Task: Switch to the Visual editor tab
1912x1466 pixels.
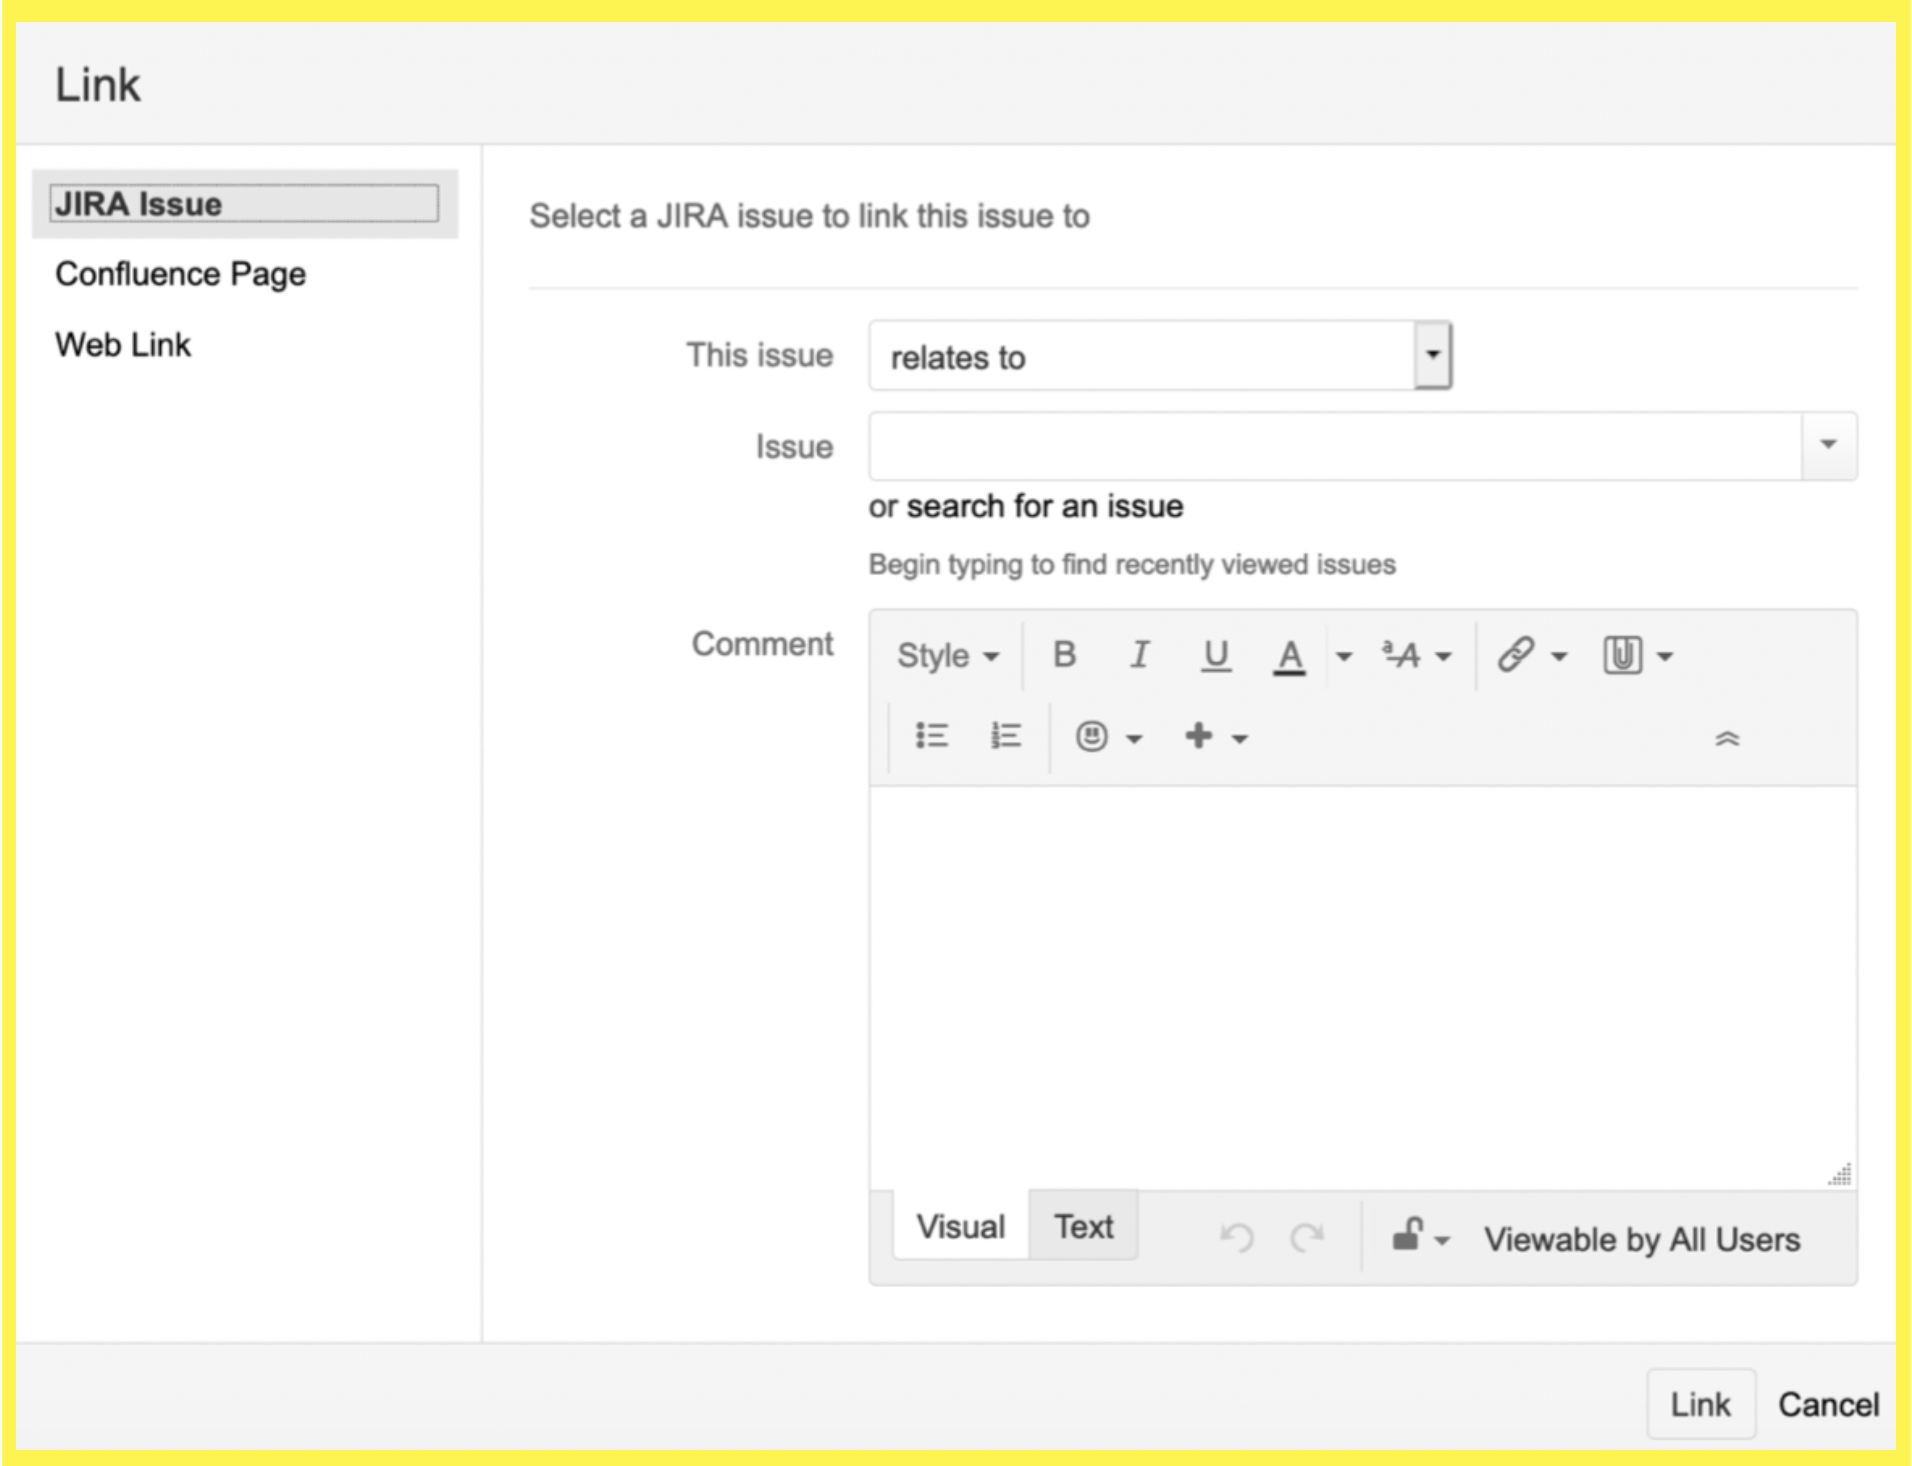Action: click(x=961, y=1226)
